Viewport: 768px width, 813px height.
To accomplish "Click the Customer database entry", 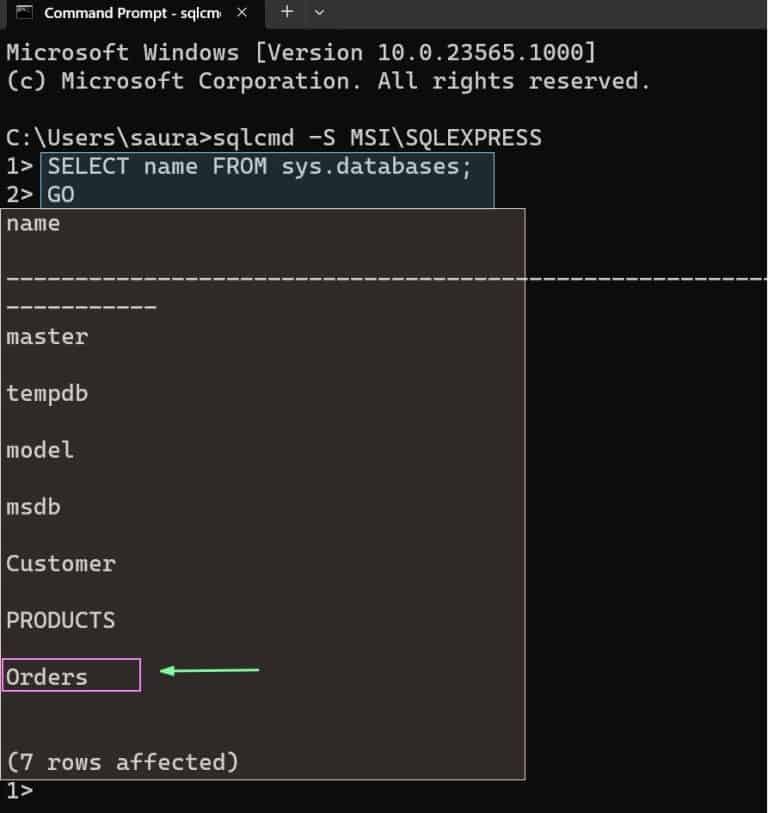I will (61, 563).
